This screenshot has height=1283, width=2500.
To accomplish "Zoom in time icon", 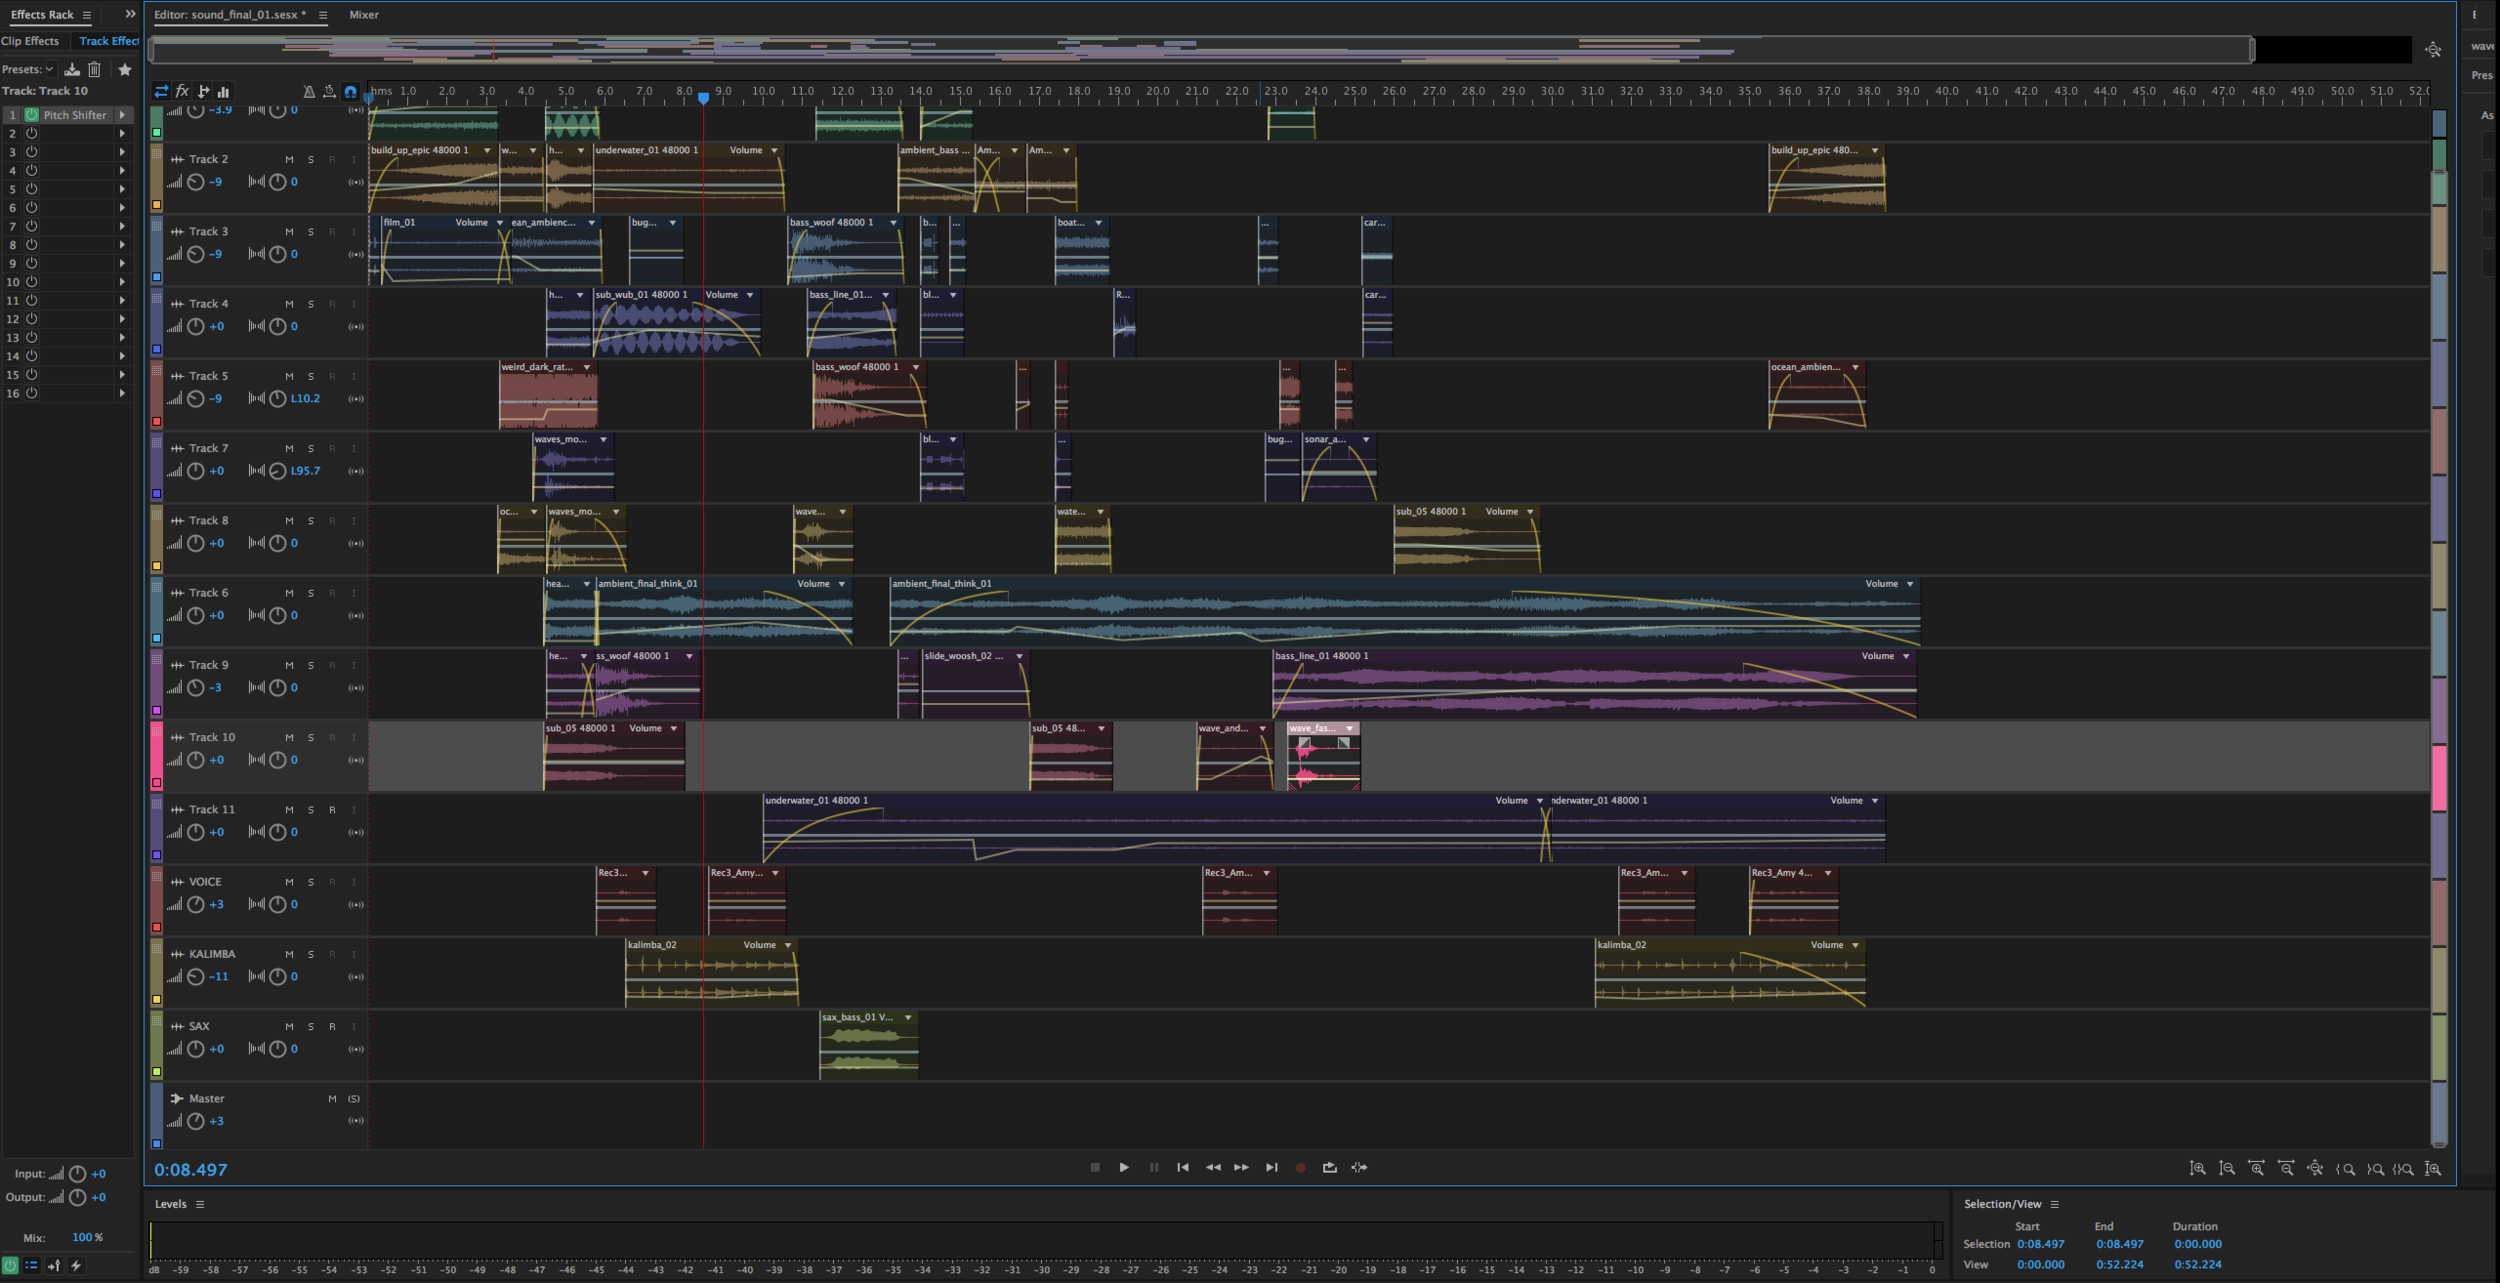I will pyautogui.click(x=2256, y=1168).
